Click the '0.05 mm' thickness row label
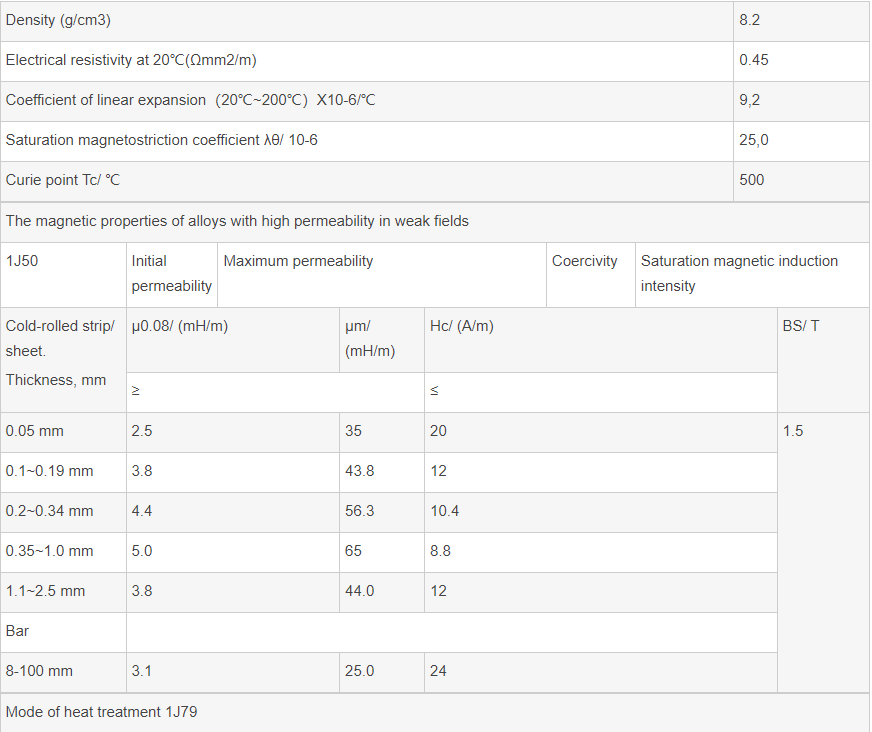 tap(34, 431)
